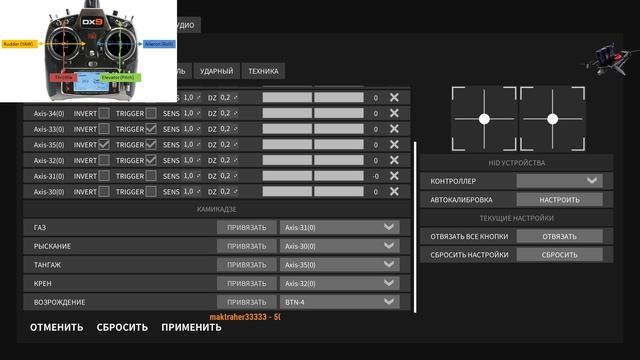Bind ТАНГАЖ with ПРИВЯЗАТЬ button
Viewport: 640px width, 360px height.
[247, 265]
